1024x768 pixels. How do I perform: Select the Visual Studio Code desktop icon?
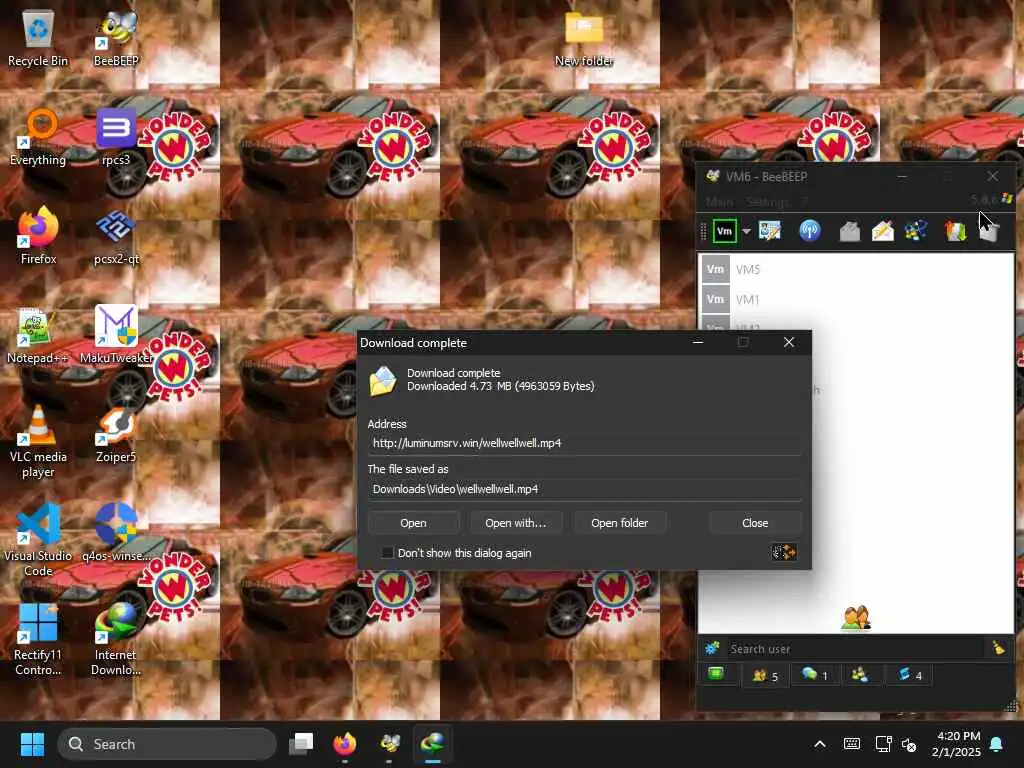click(x=38, y=541)
